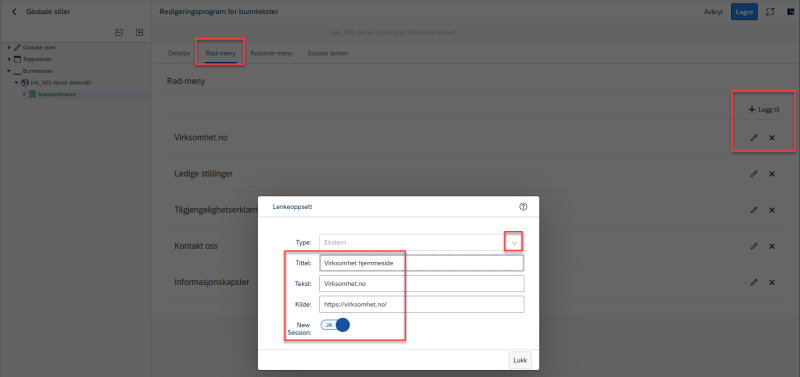Edit the Kontakt oss row

[754, 246]
